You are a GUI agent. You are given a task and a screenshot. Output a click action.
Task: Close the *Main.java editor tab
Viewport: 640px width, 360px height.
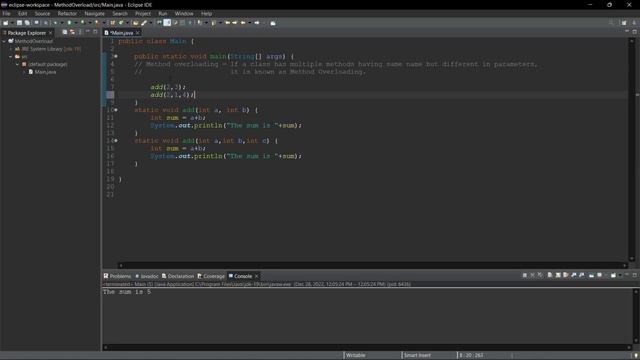(138, 33)
